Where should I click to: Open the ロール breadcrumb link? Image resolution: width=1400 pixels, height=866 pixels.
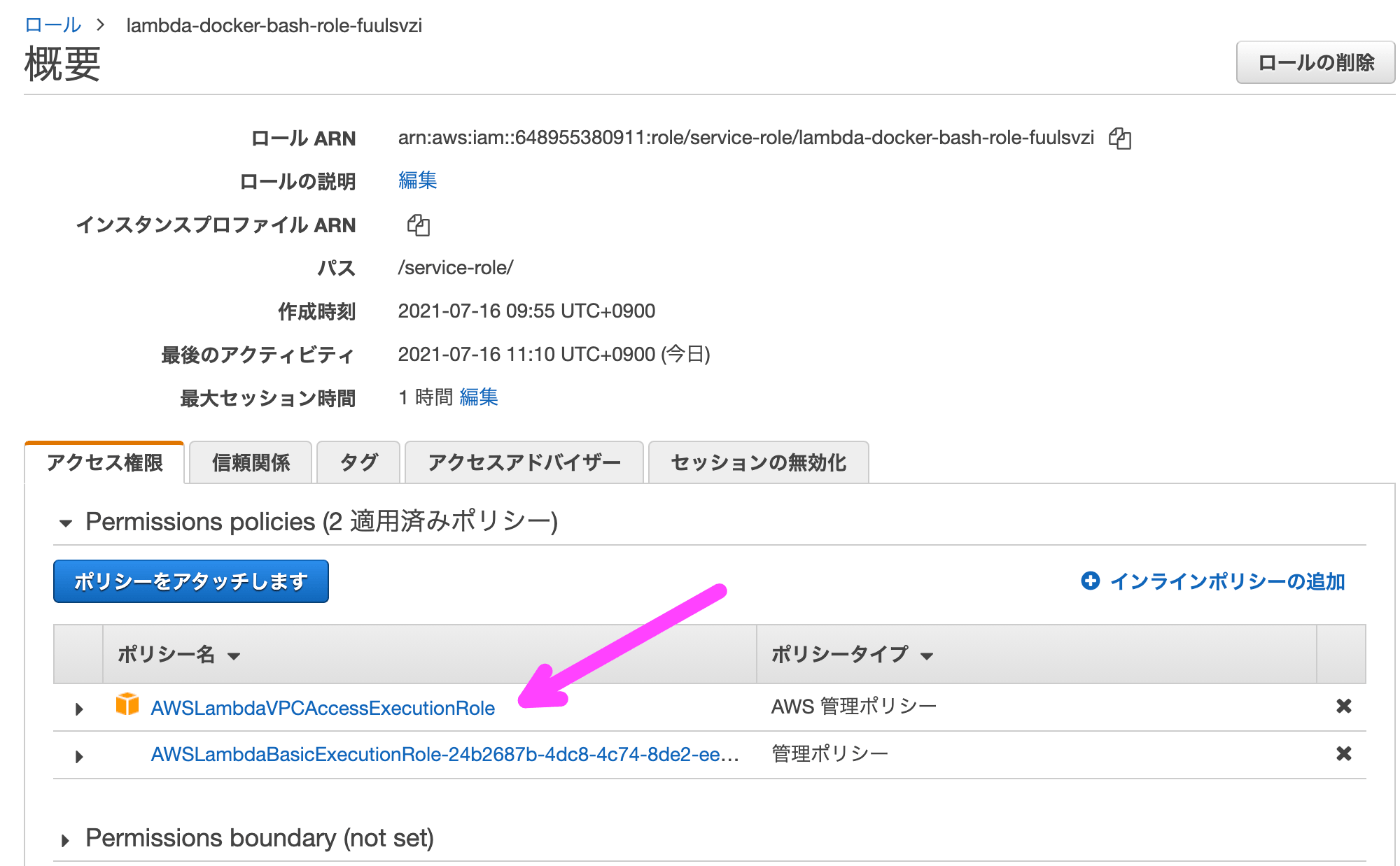coord(53,25)
